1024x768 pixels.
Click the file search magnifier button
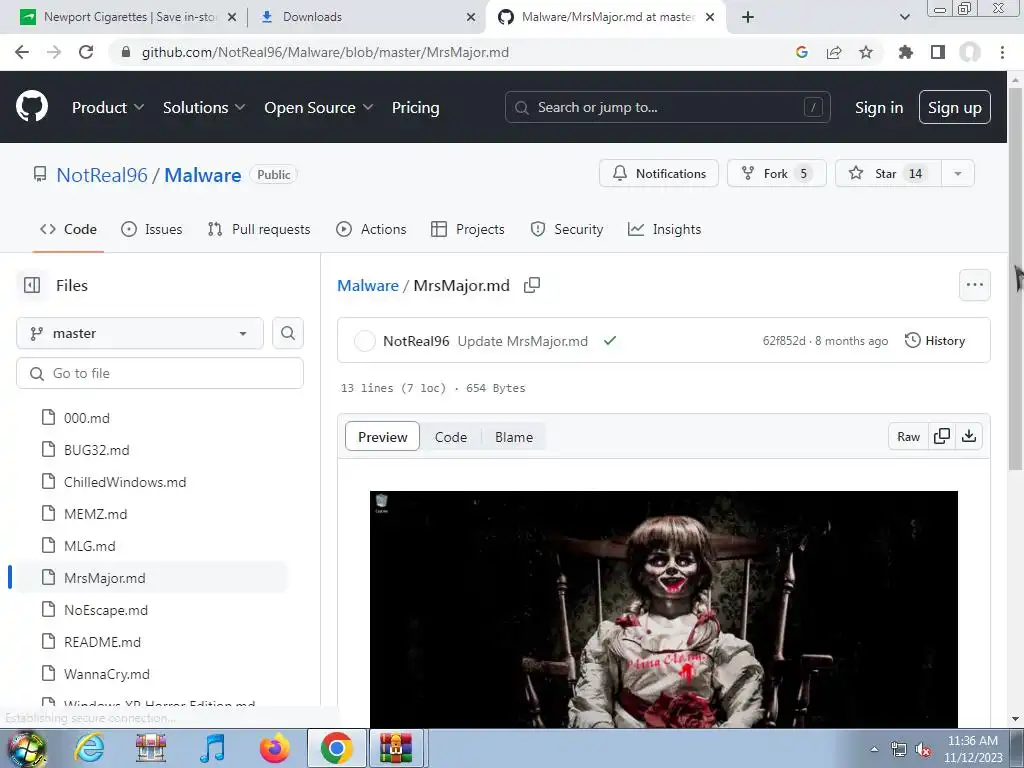tap(288, 333)
